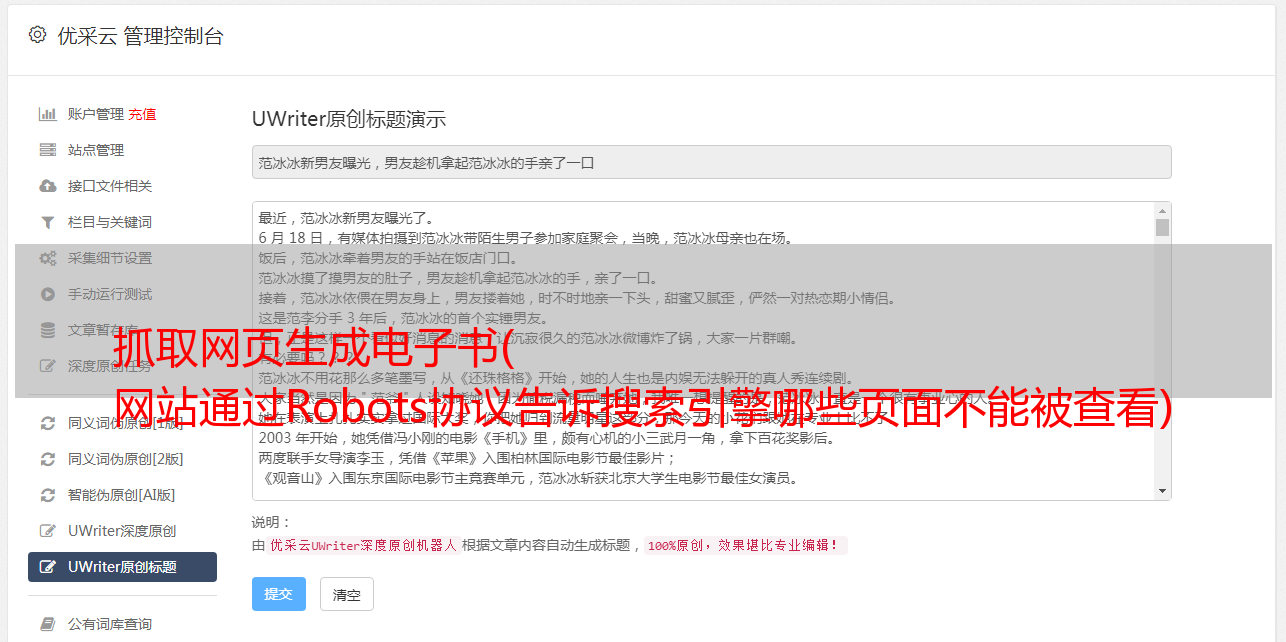Click the 说明： label
This screenshot has height=642, width=1286.
(271, 522)
